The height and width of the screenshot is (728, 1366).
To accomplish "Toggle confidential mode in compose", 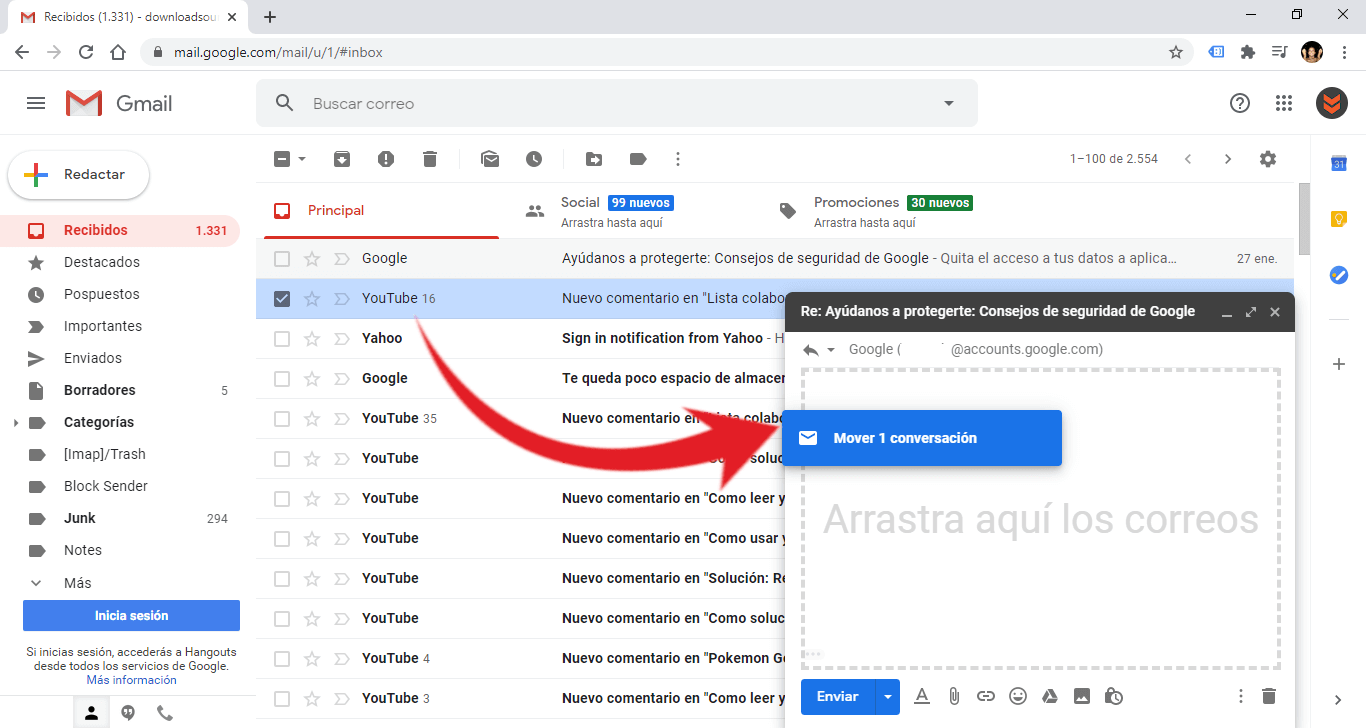I will (x=1114, y=696).
